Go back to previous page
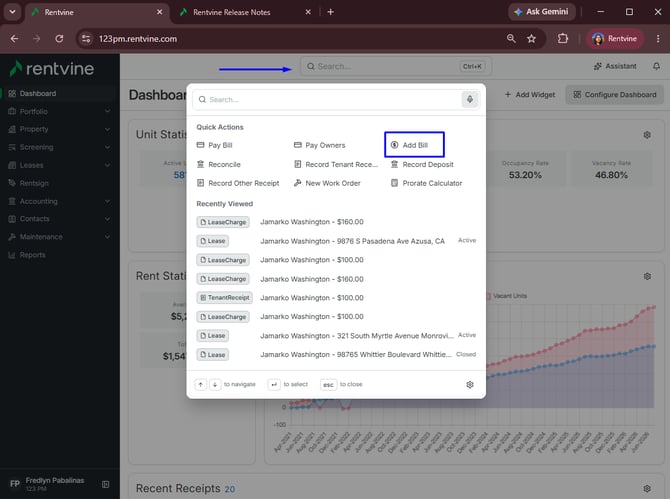The width and height of the screenshot is (670, 499). [15, 39]
